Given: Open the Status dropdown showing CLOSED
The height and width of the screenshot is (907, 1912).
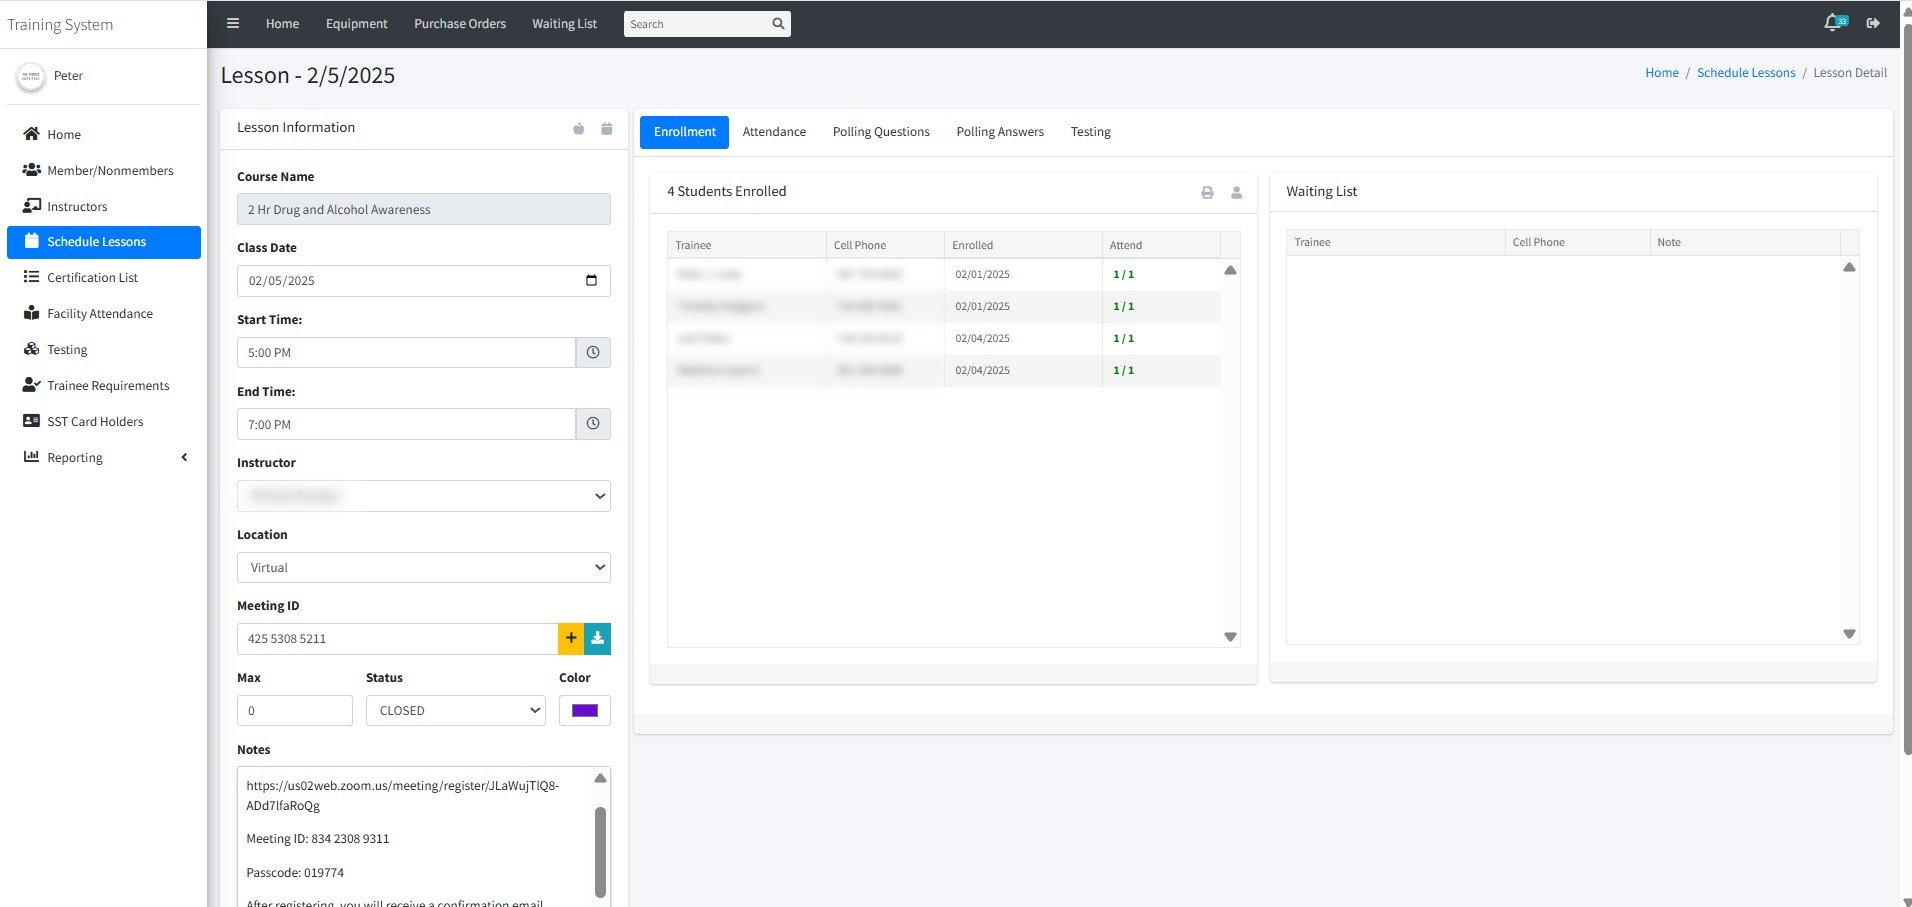Looking at the screenshot, I should pos(455,710).
